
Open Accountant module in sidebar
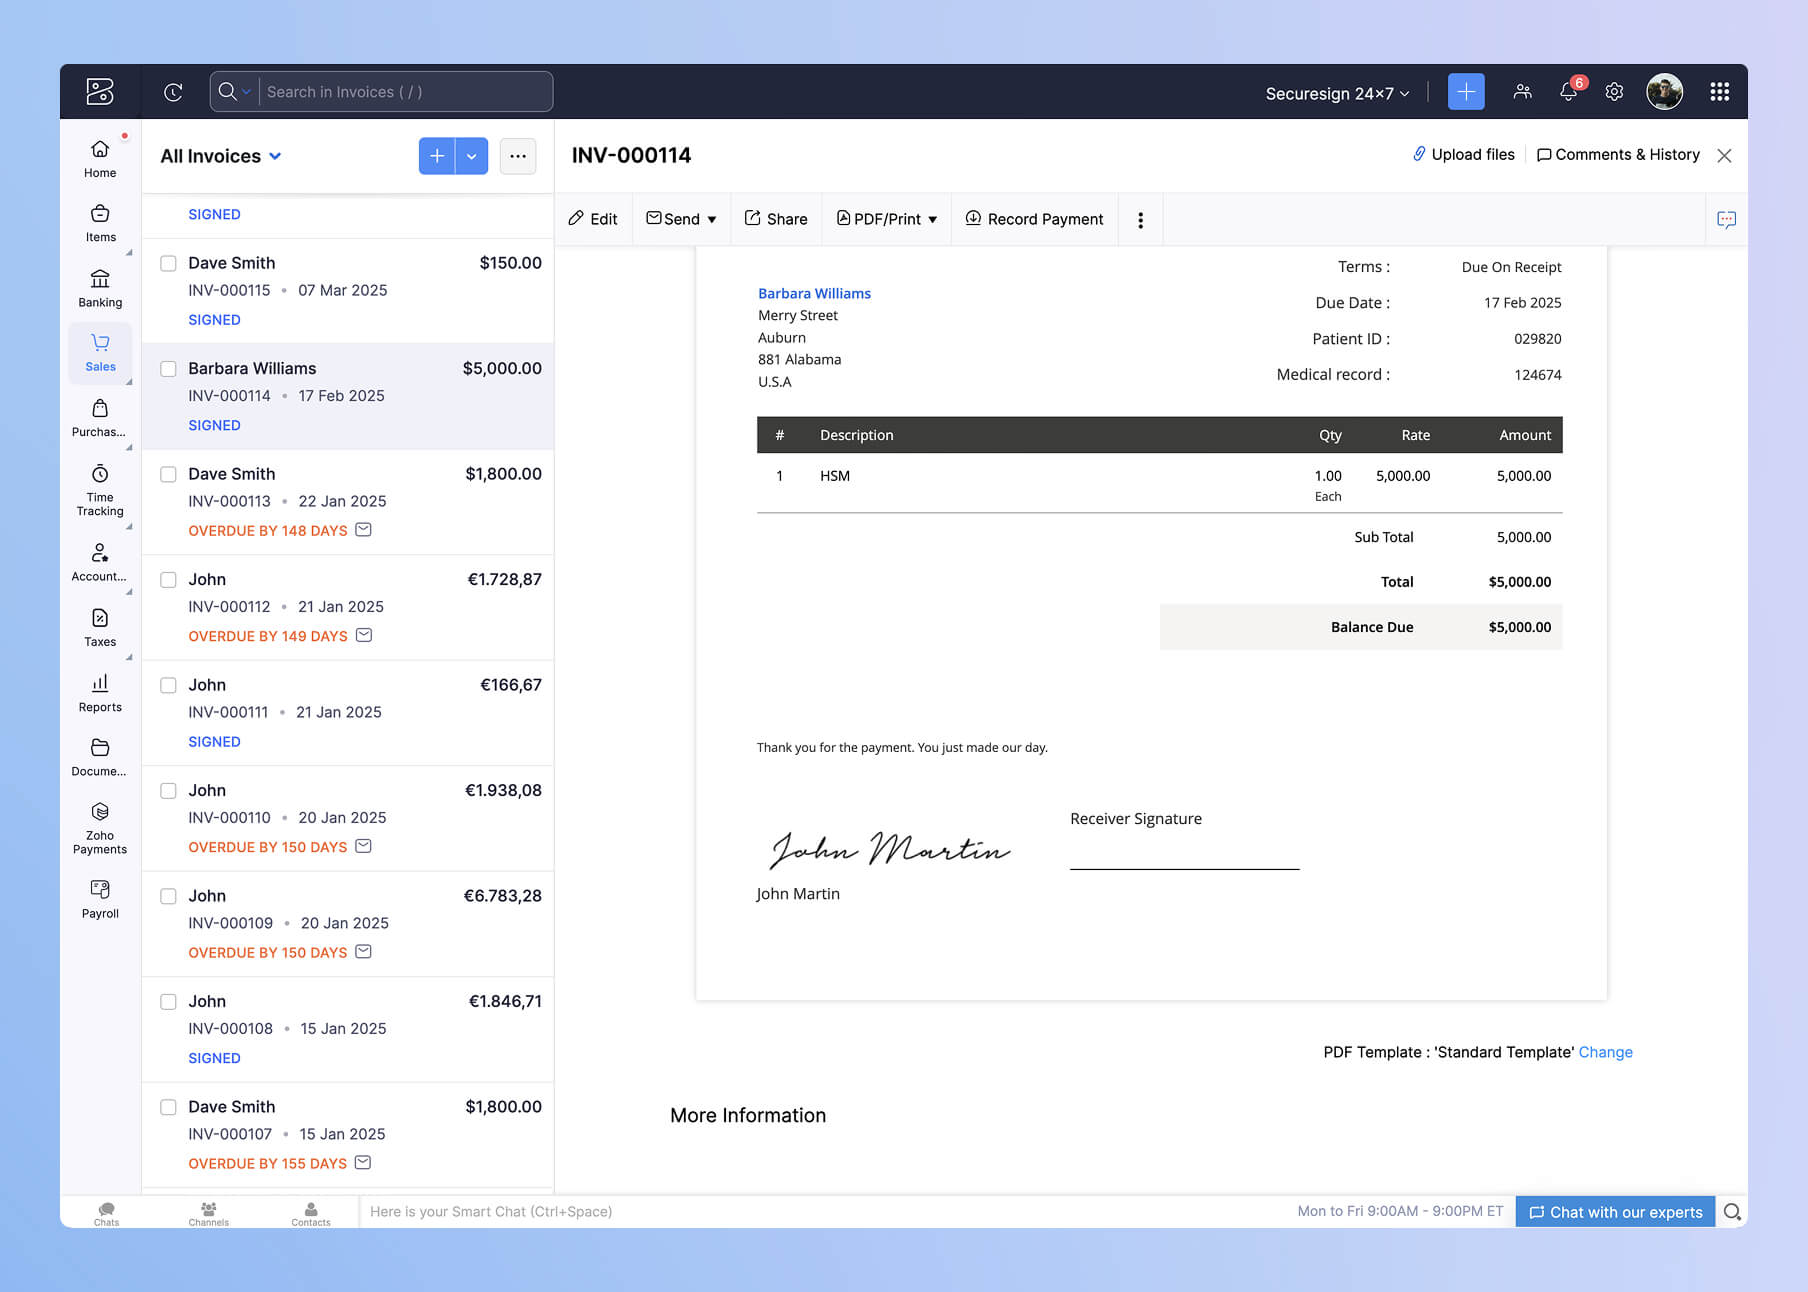(100, 563)
